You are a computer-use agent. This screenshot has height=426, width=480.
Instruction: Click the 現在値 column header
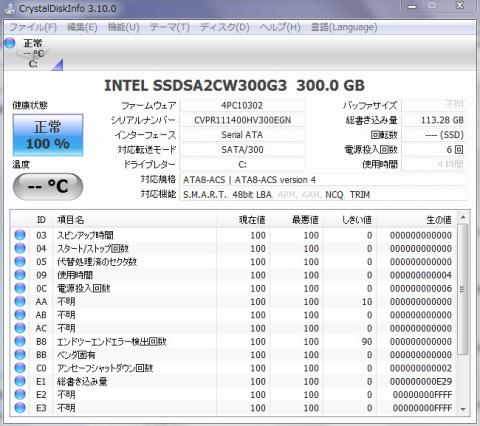click(x=243, y=220)
